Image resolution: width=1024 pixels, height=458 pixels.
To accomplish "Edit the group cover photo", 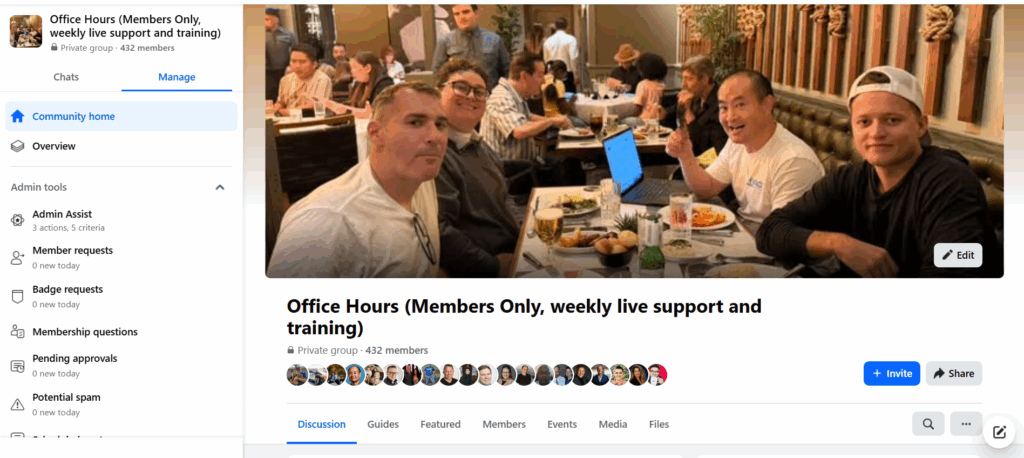I will [x=958, y=255].
